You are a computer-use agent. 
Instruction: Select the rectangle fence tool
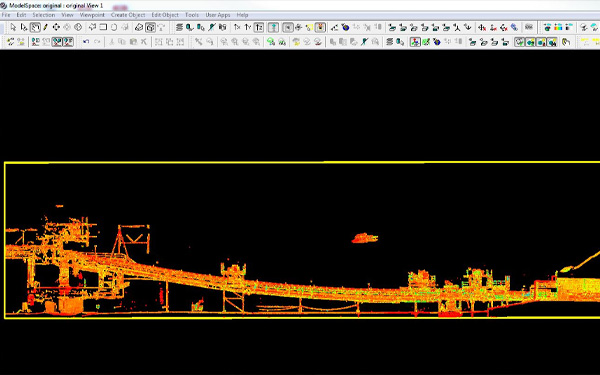pyautogui.click(x=103, y=27)
